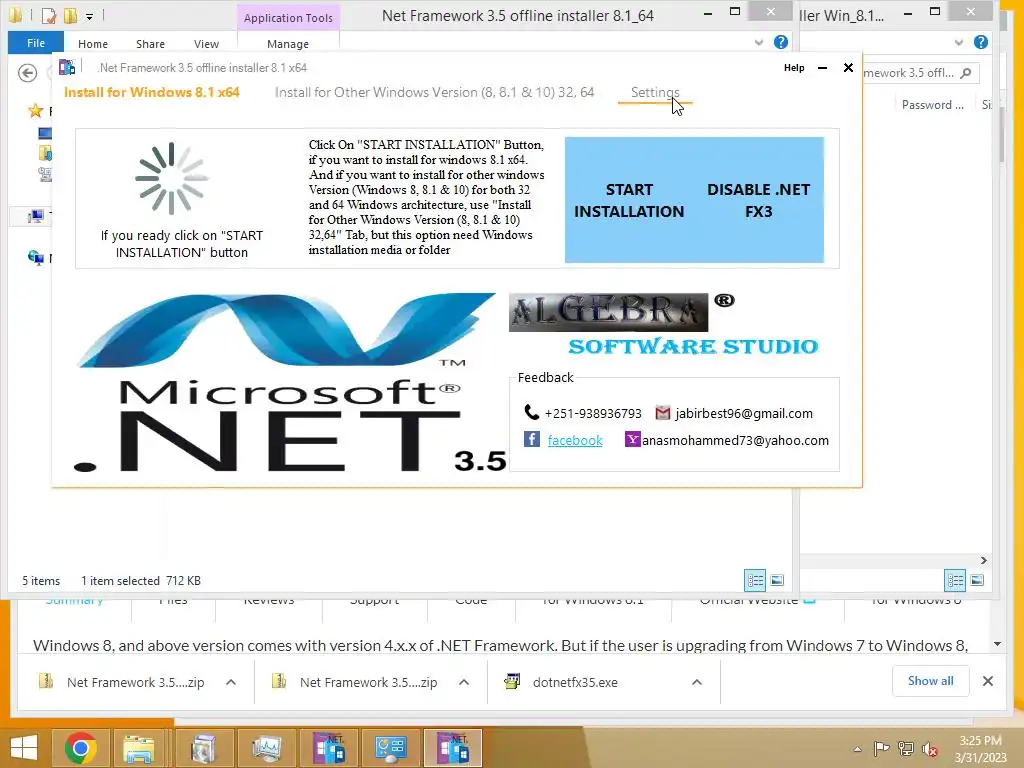
Task: Close the Chrome downloads bar
Action: click(987, 681)
